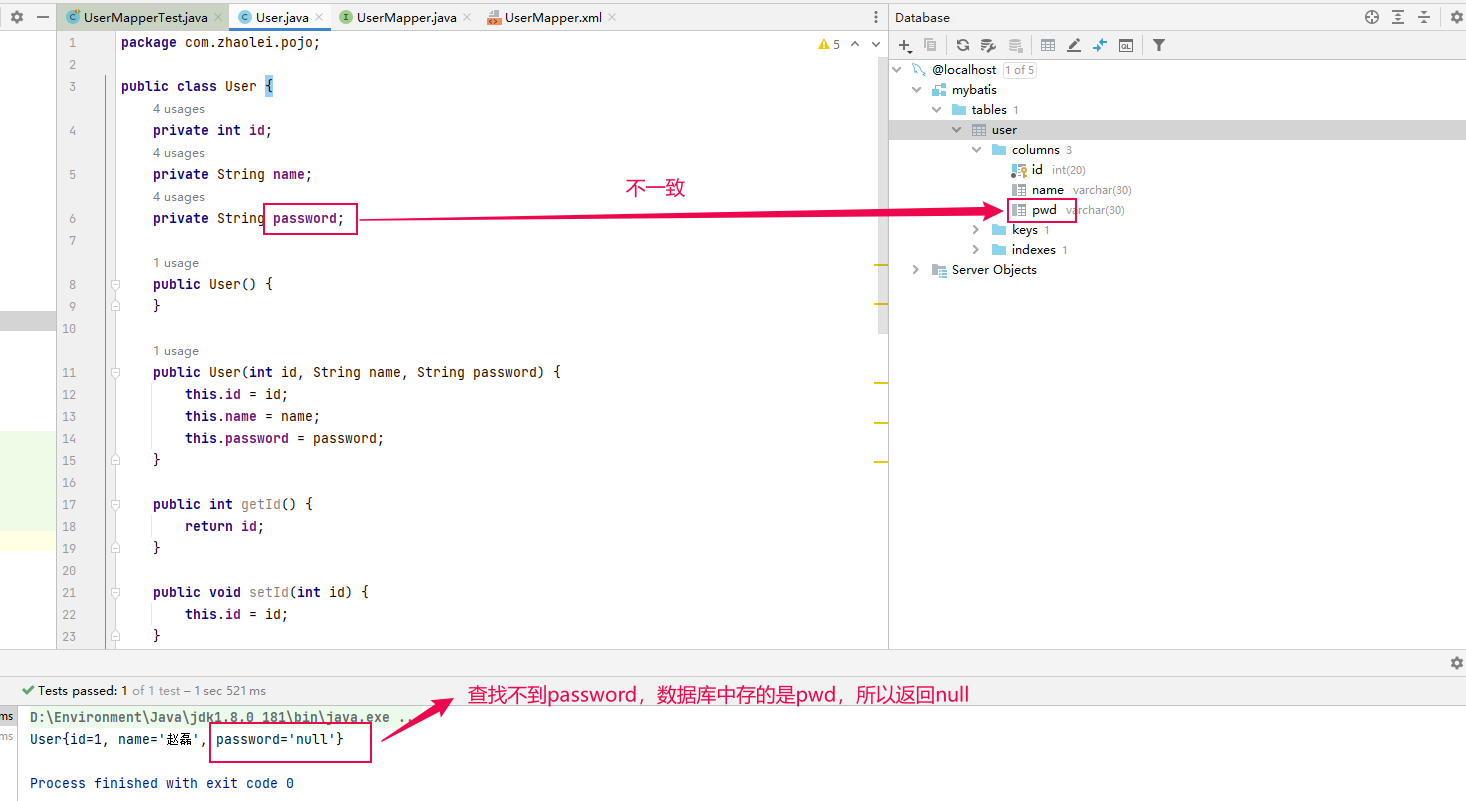This screenshot has width=1466, height=801.
Task: Click '4 usages' hint above name field
Action: click(x=179, y=153)
